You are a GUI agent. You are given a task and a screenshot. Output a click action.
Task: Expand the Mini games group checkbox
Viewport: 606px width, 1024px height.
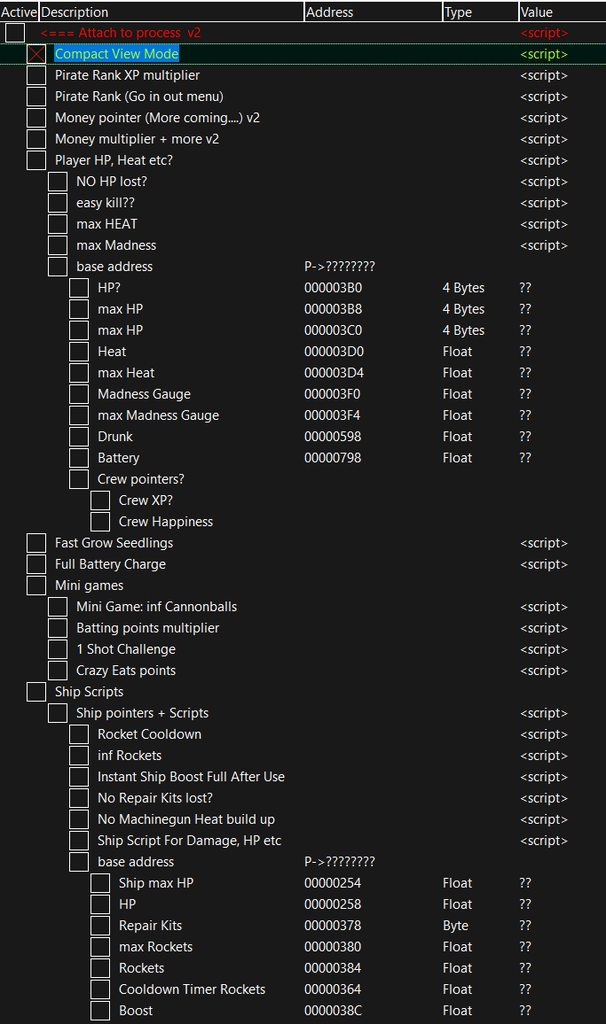(x=36, y=586)
